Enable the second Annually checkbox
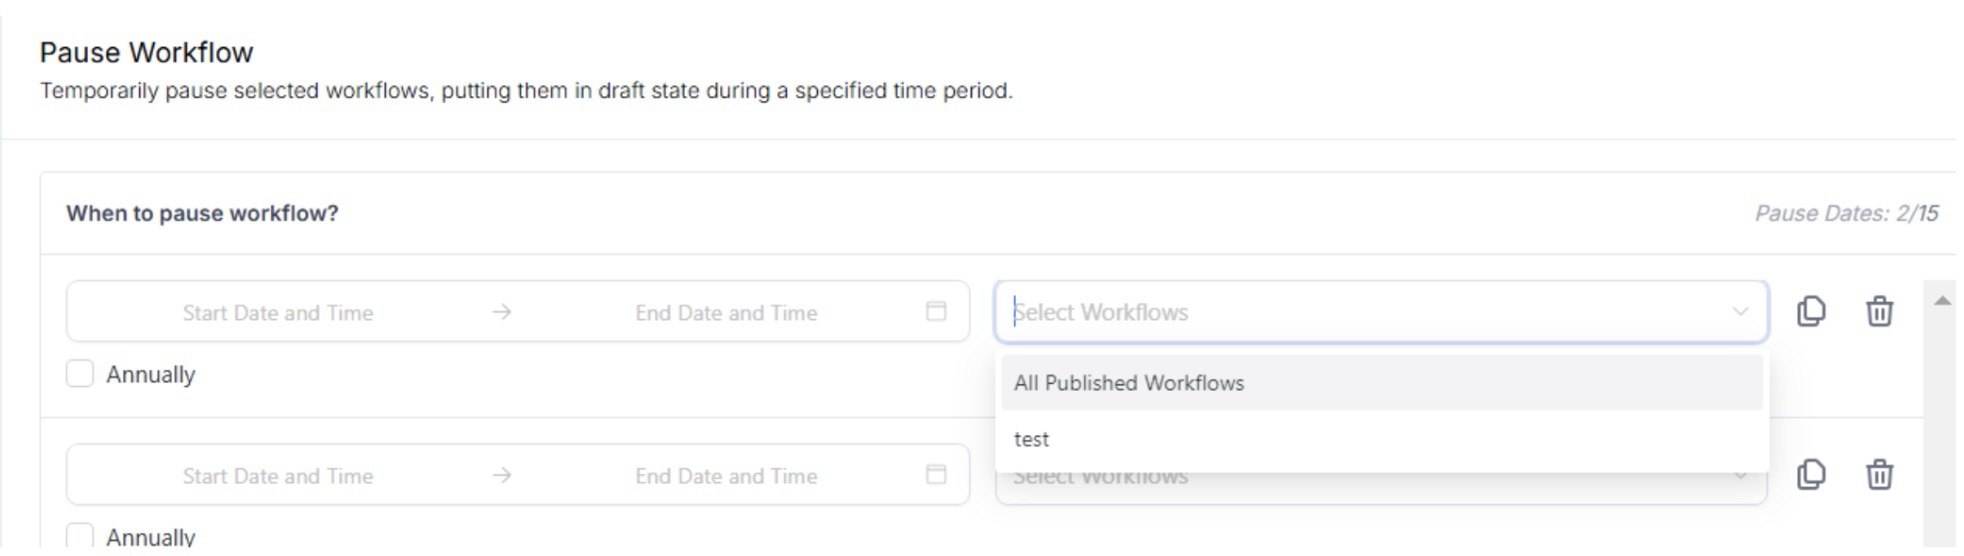 pyautogui.click(x=80, y=536)
